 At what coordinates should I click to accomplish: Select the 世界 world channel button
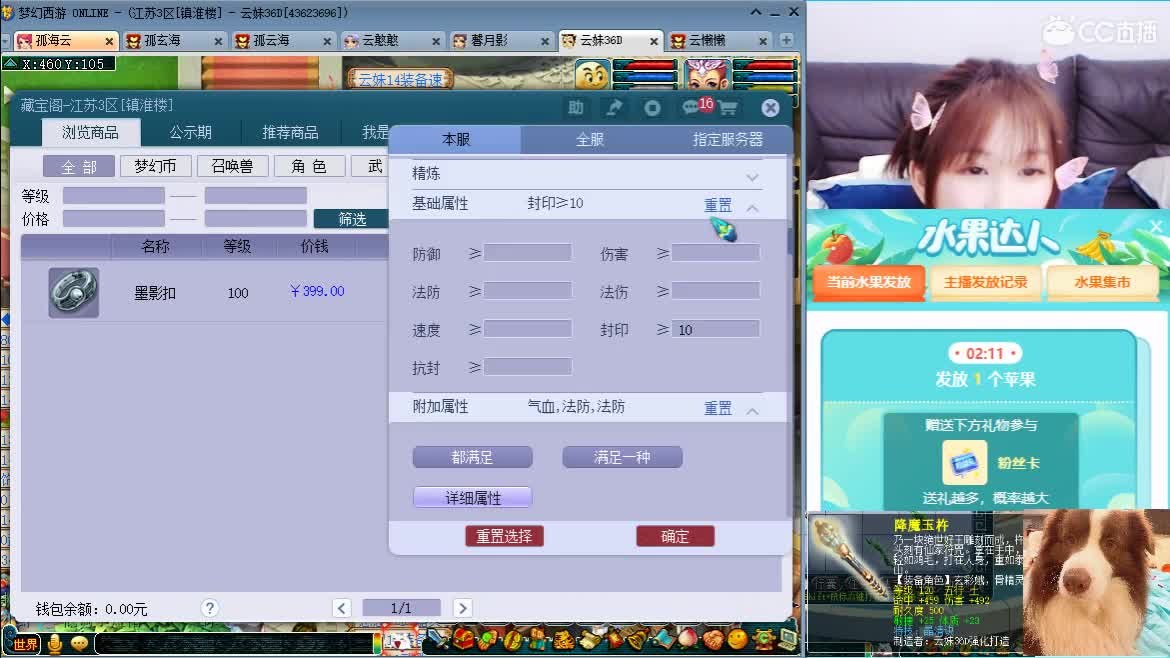[25, 643]
